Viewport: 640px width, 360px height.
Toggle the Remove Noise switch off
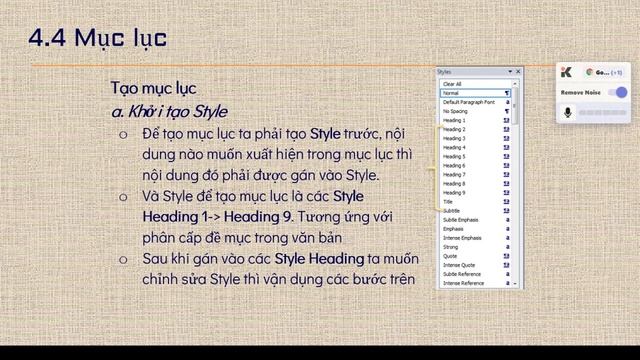point(618,92)
